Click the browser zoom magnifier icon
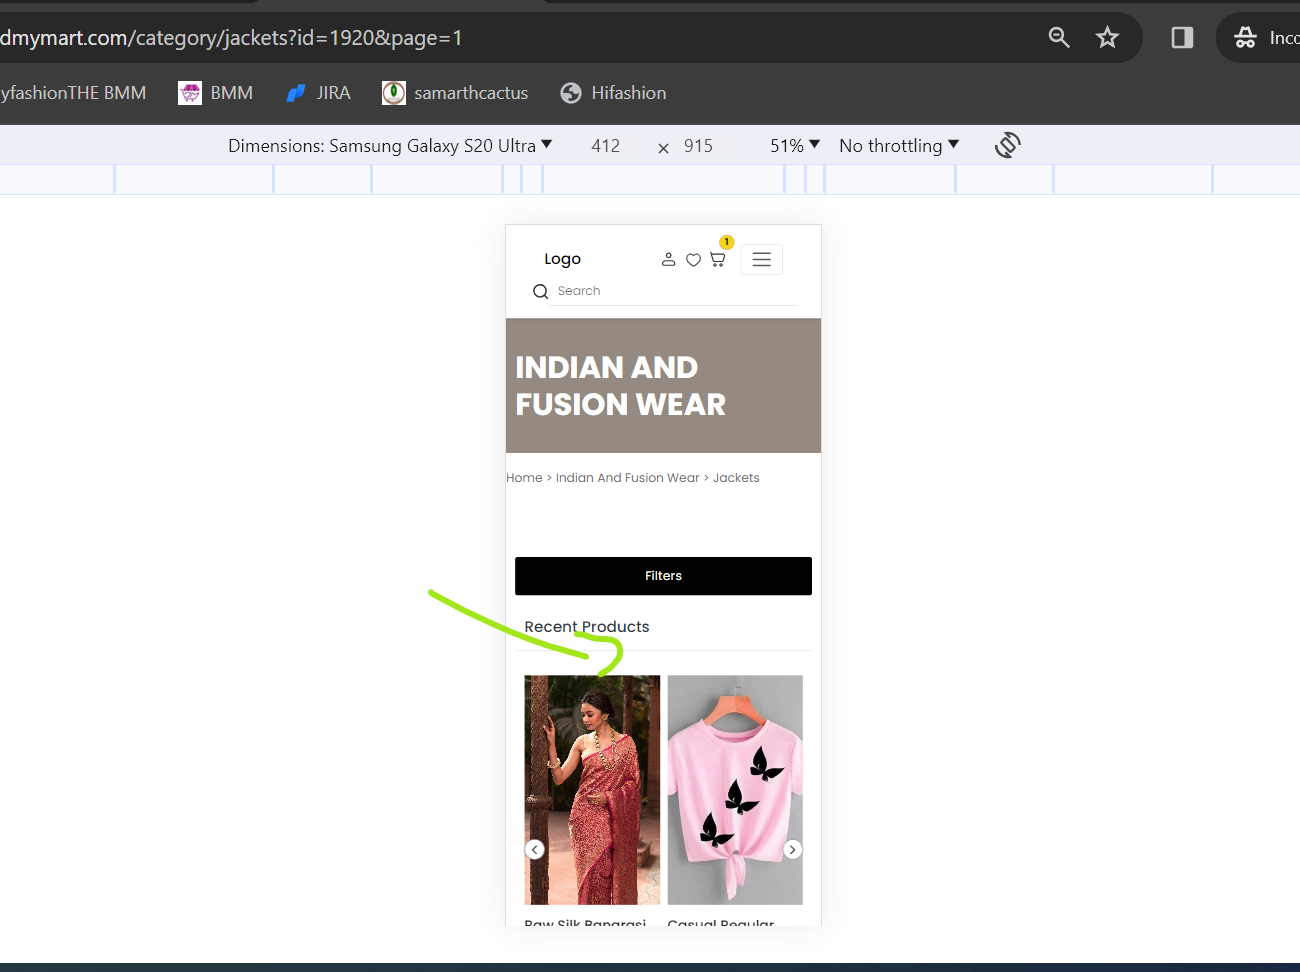 (x=1059, y=38)
